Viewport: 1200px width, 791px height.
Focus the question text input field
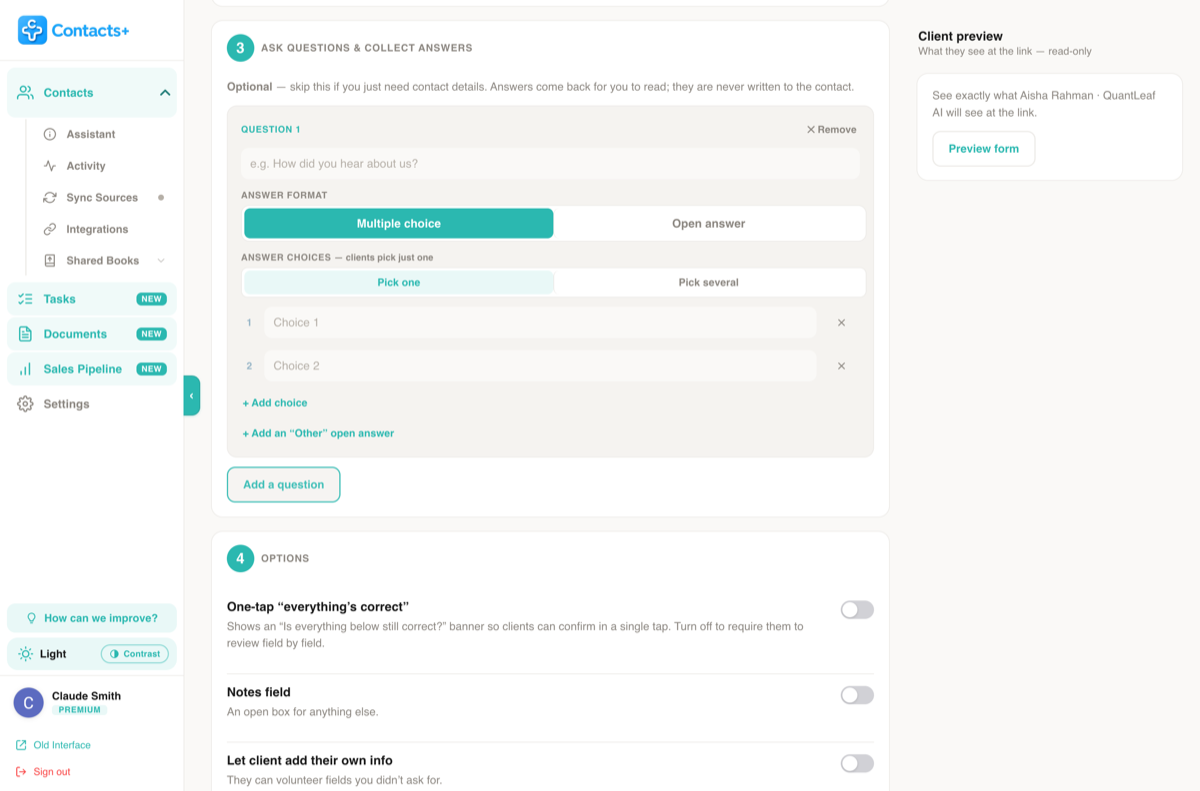[x=550, y=164]
